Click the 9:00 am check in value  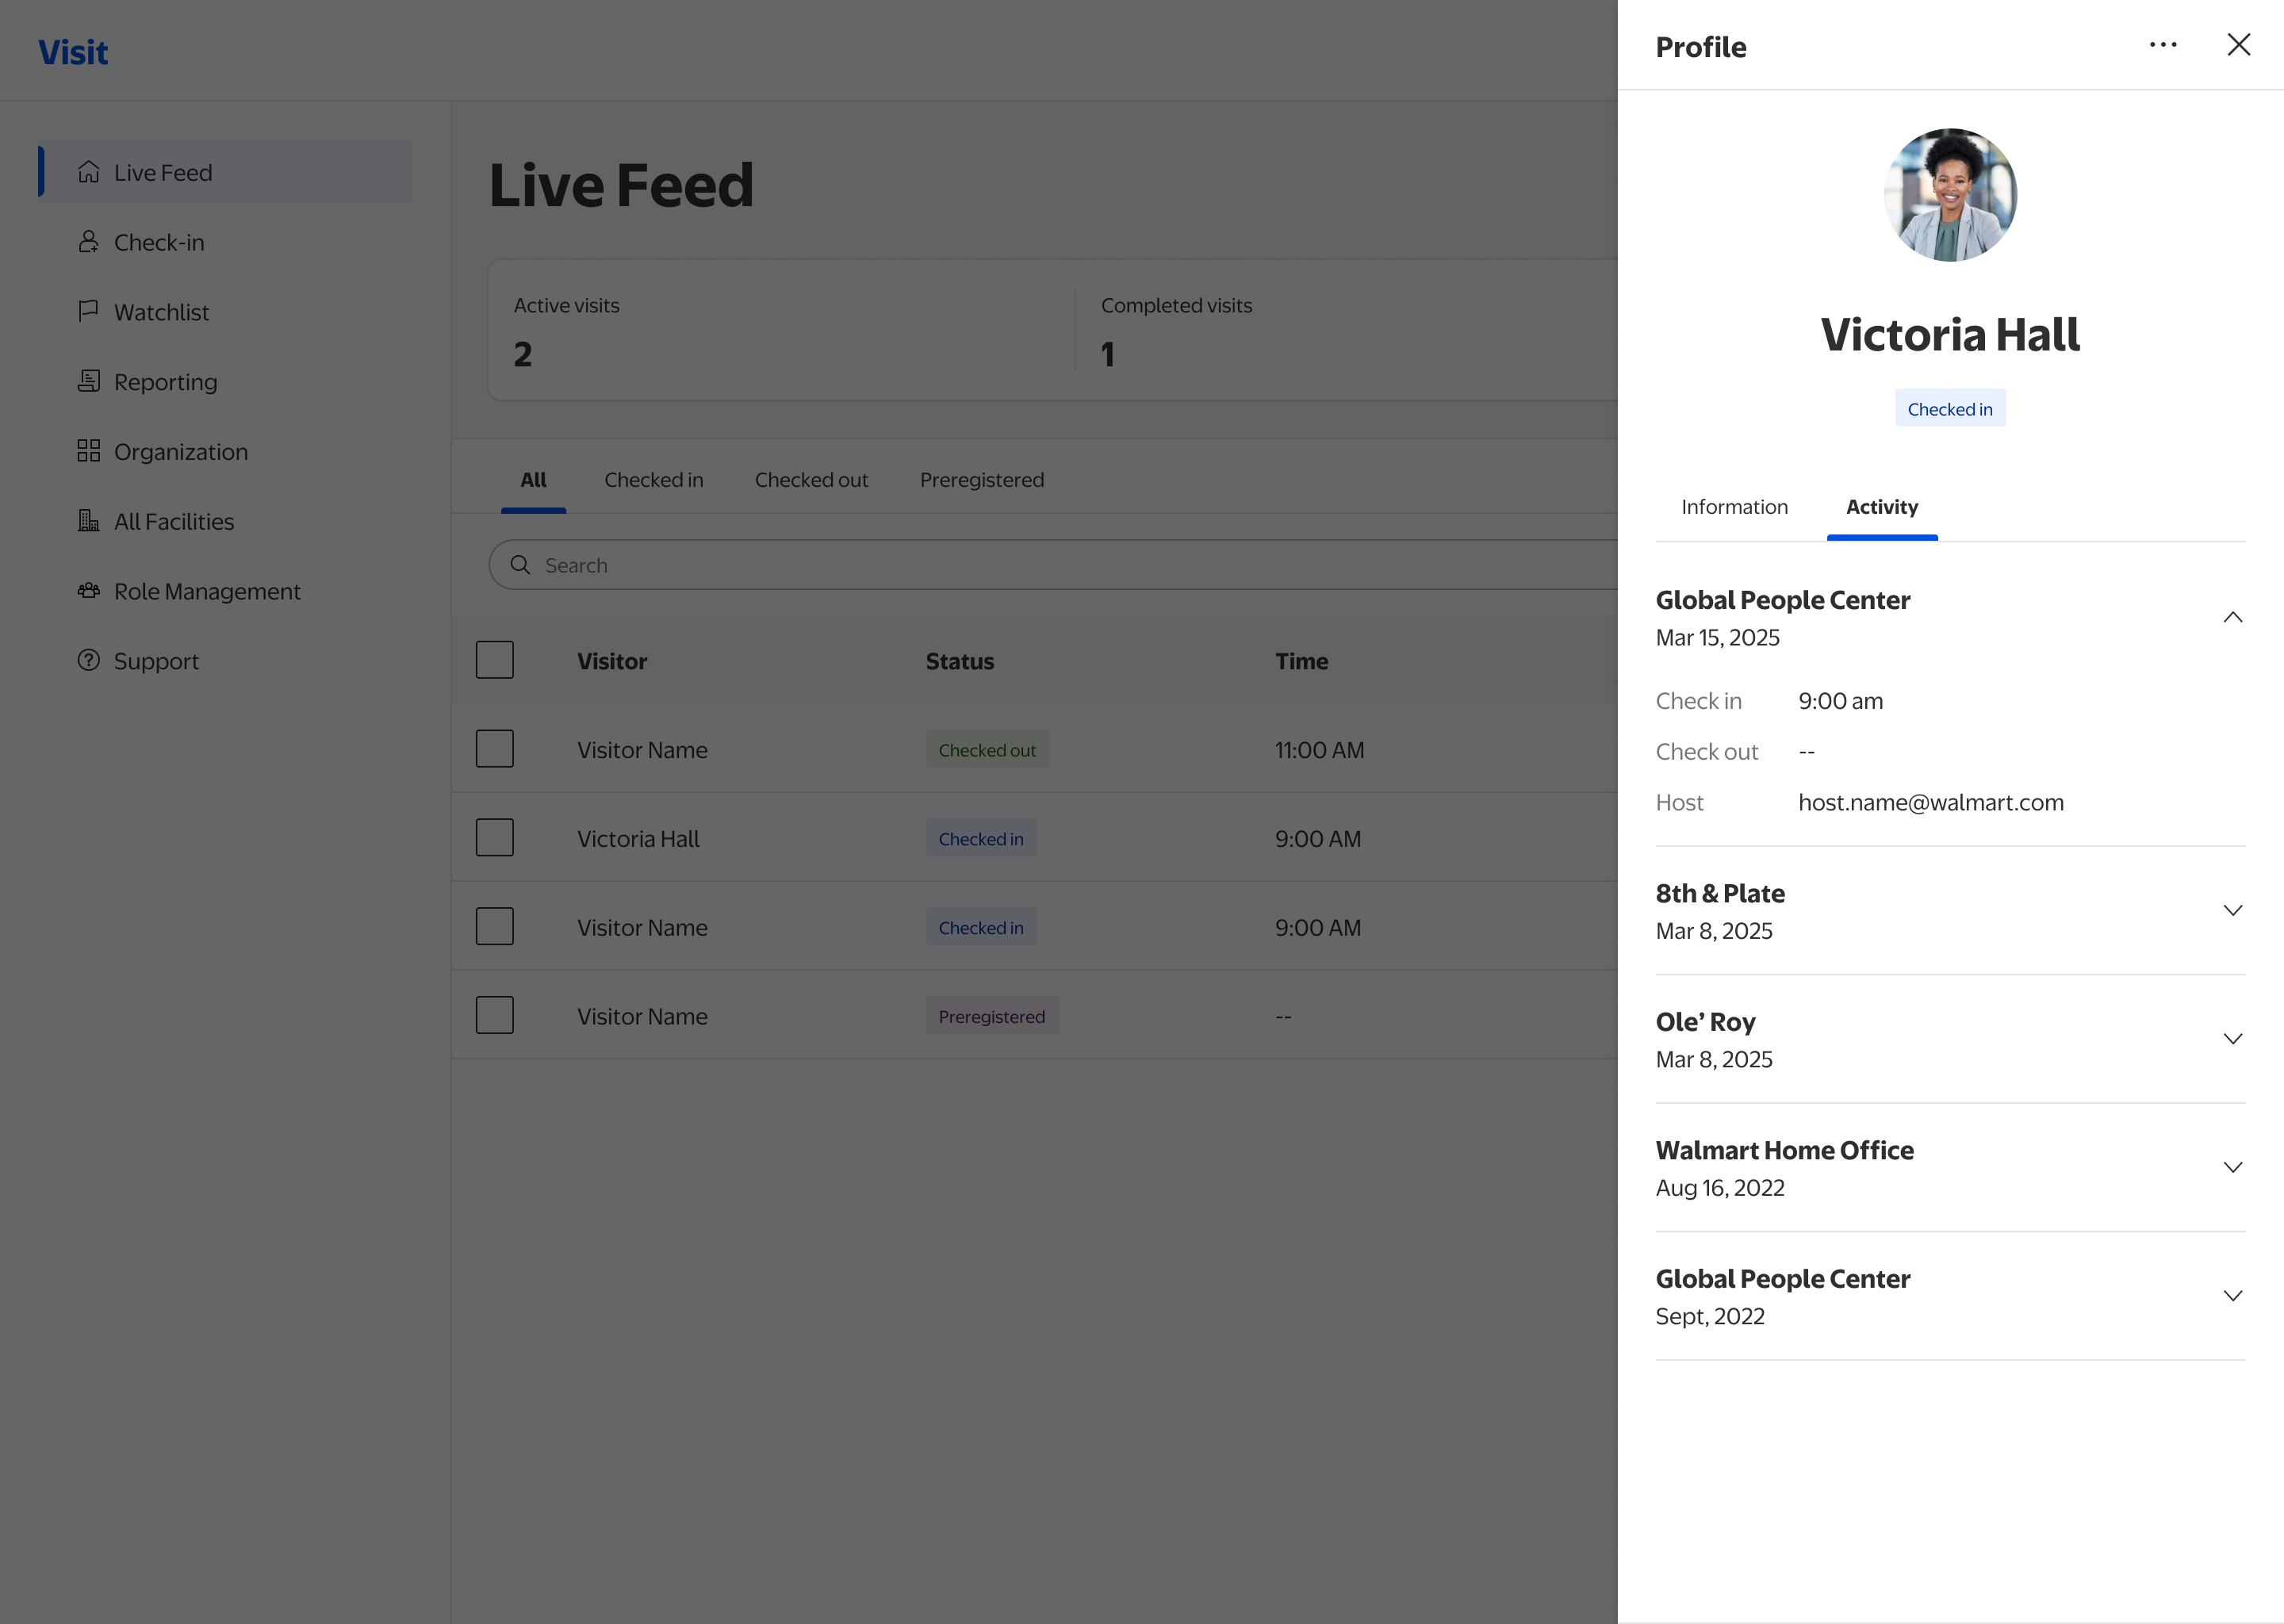point(1840,701)
